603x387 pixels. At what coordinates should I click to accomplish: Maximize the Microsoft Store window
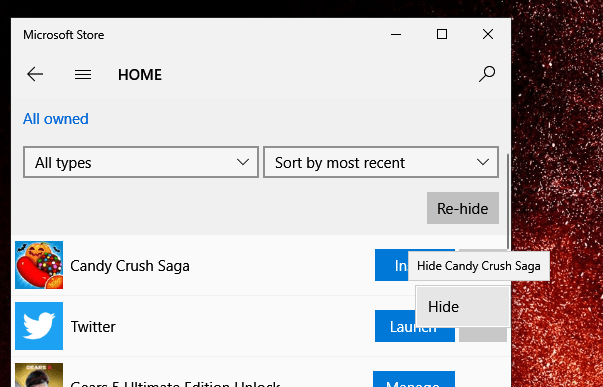442,34
